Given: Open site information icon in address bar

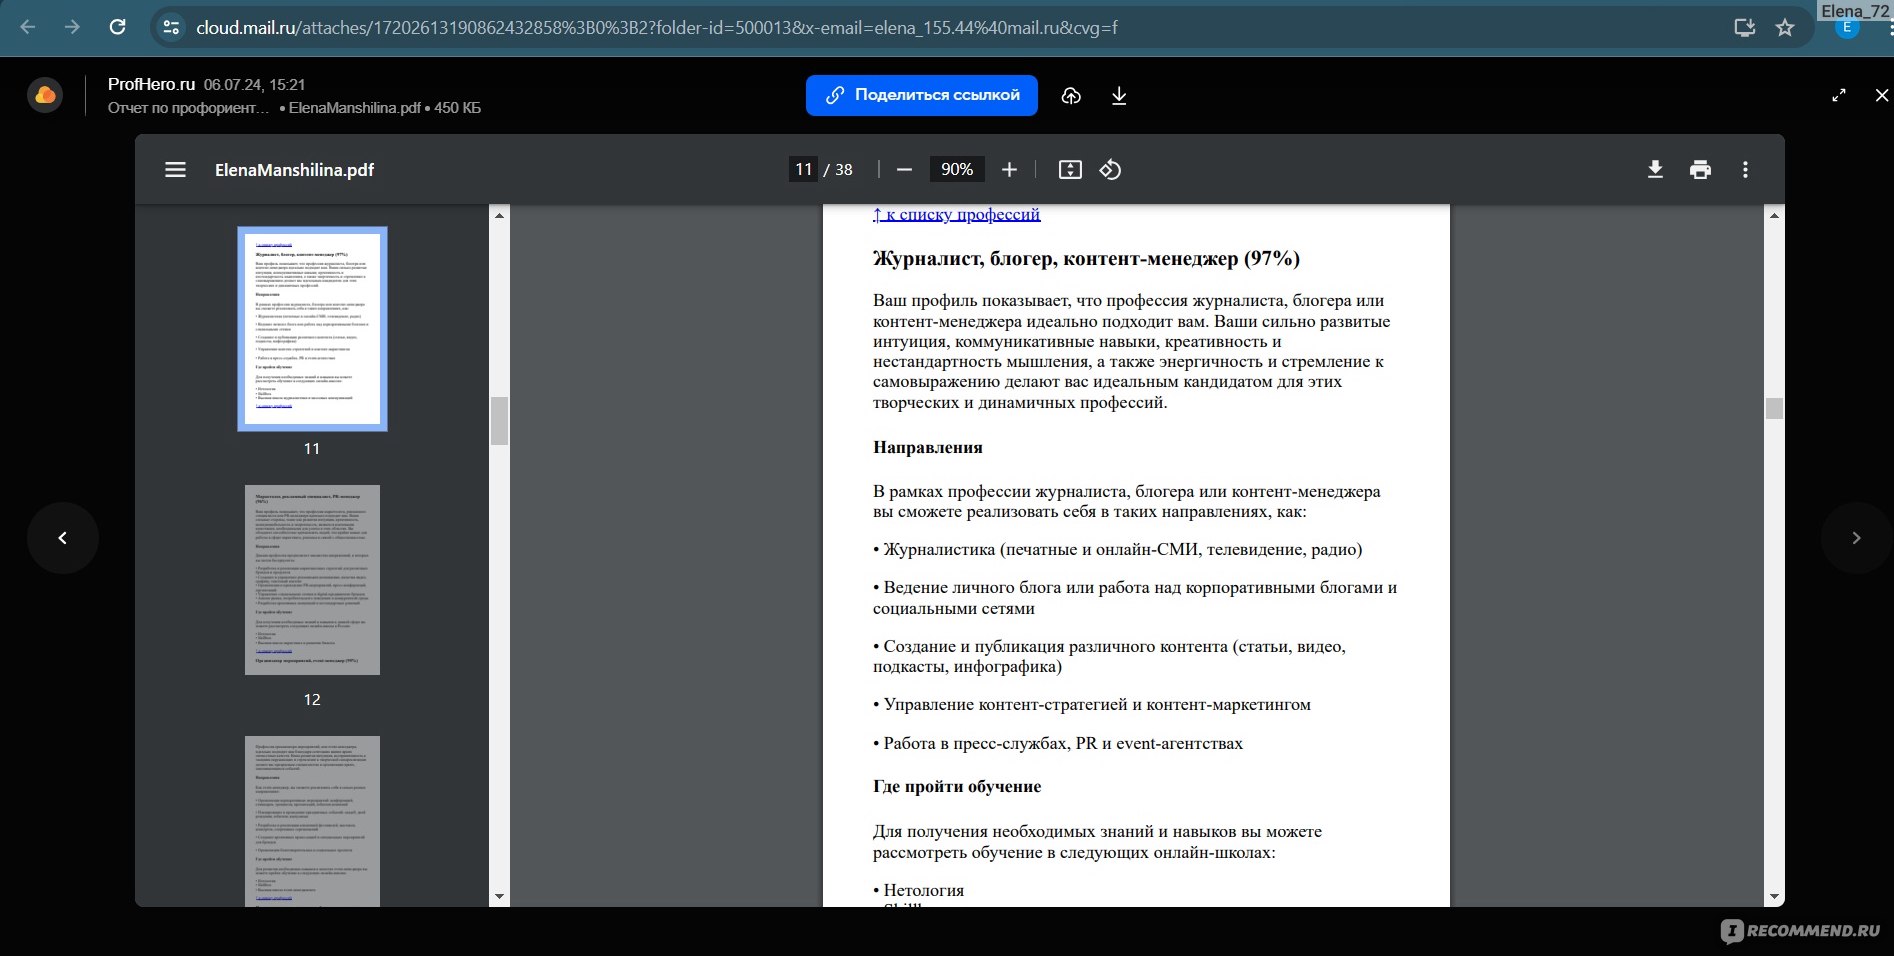Looking at the screenshot, I should tap(171, 27).
